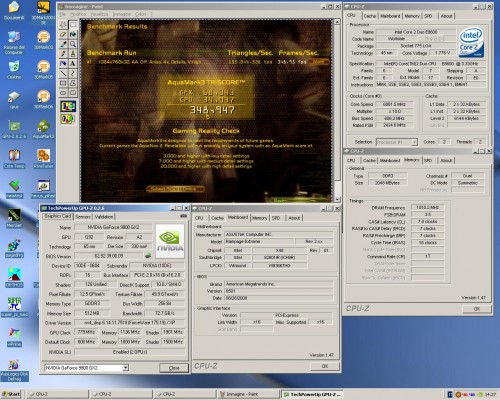500x400 pixels.
Task: Select the Line drawing tool
Action: point(63,73)
